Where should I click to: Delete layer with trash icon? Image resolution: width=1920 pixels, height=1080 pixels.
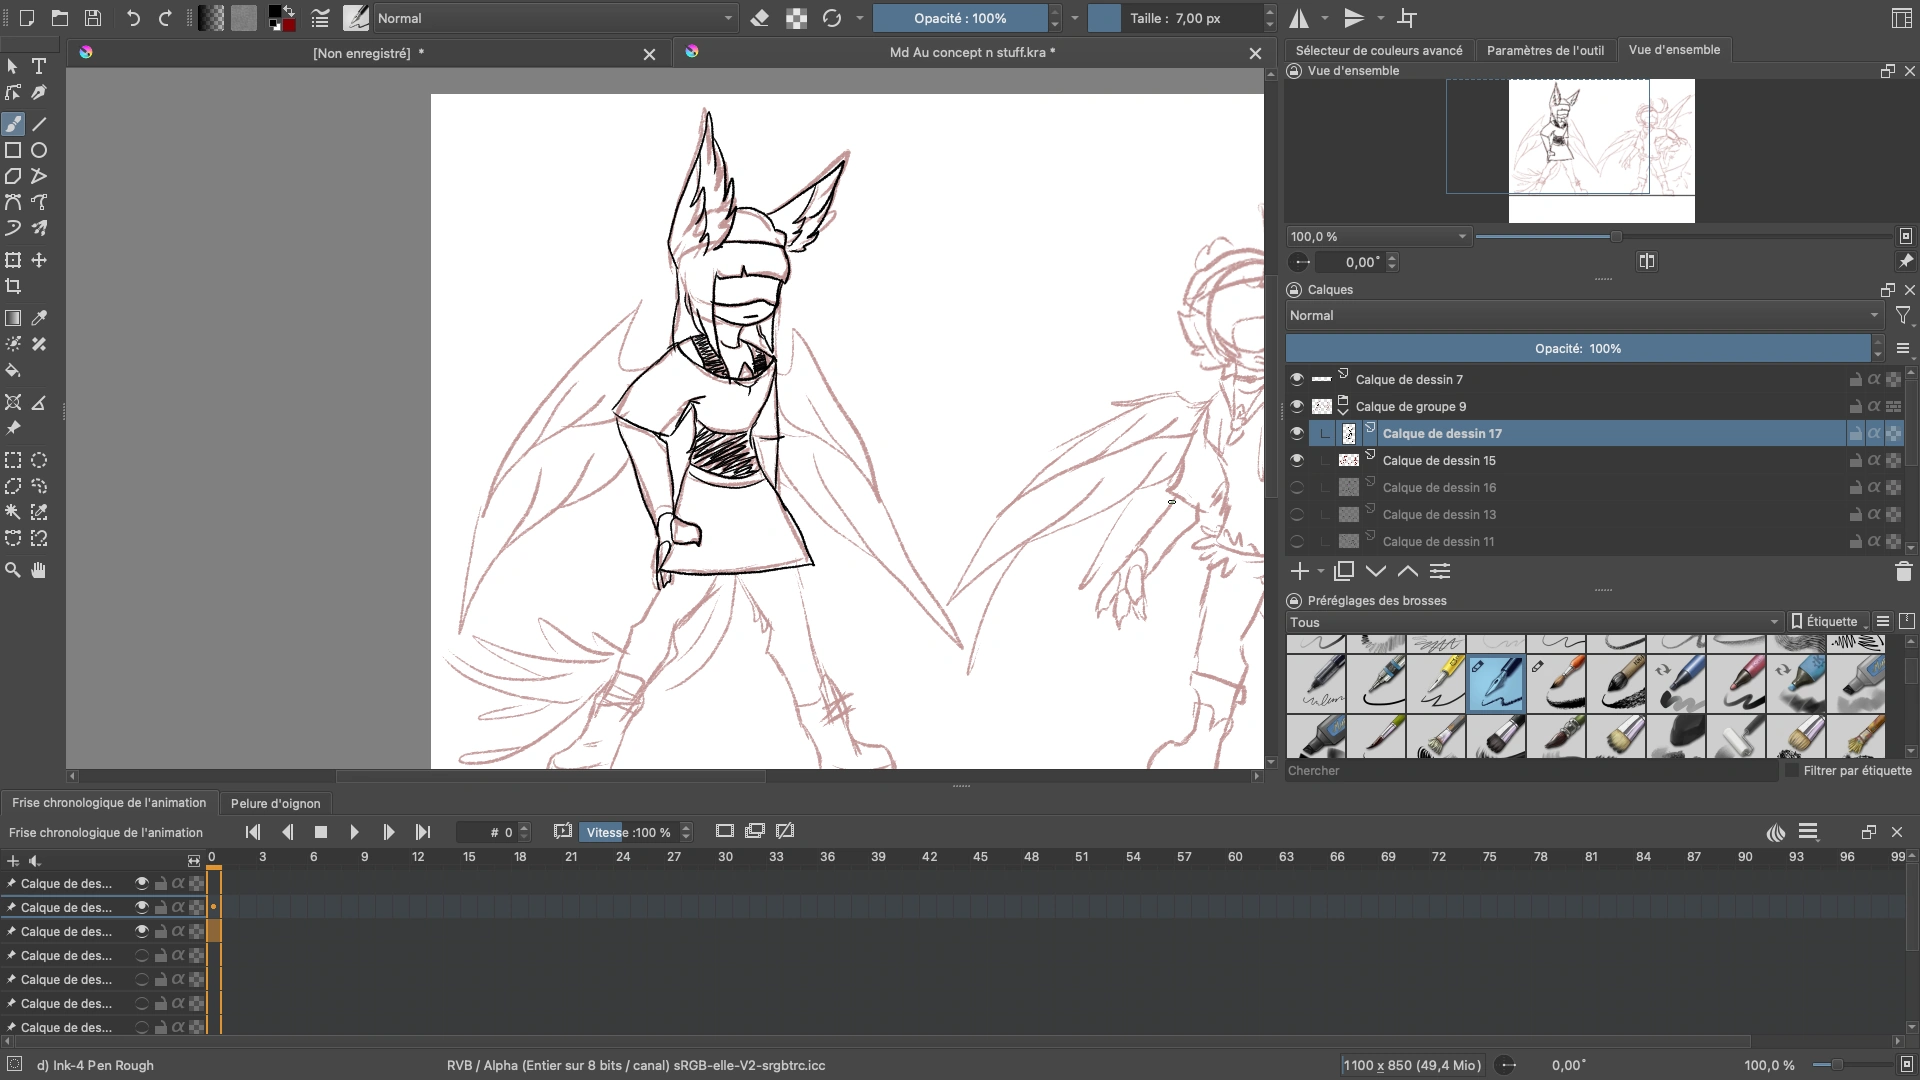click(x=1903, y=572)
